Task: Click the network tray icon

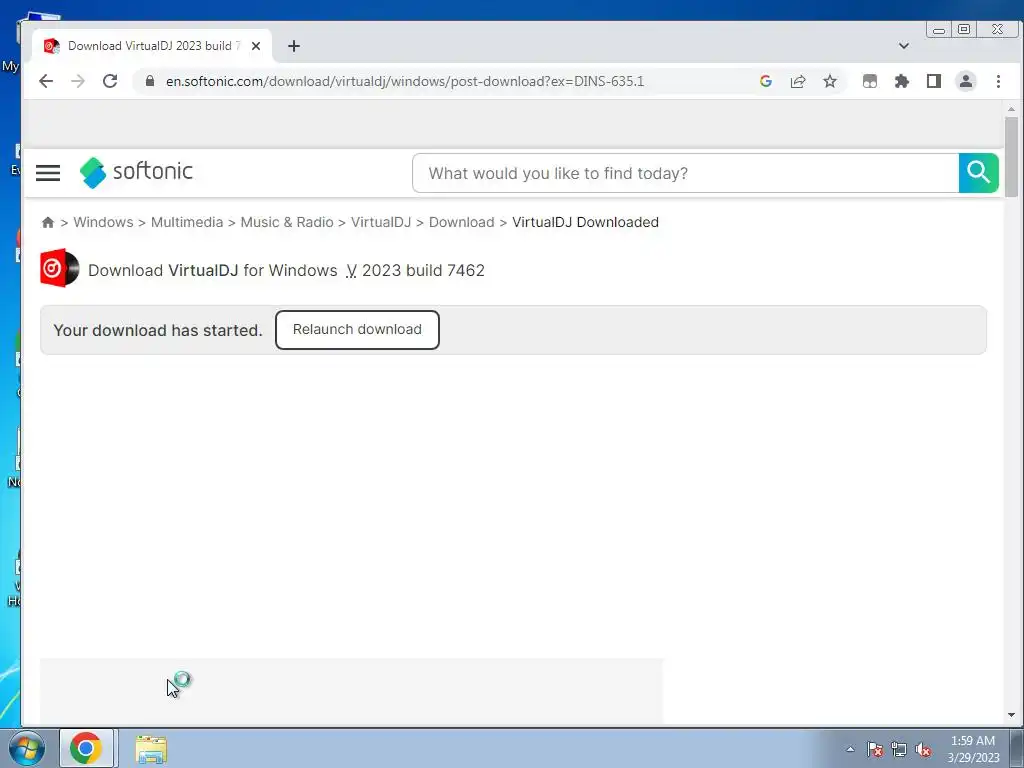Action: pyautogui.click(x=899, y=749)
